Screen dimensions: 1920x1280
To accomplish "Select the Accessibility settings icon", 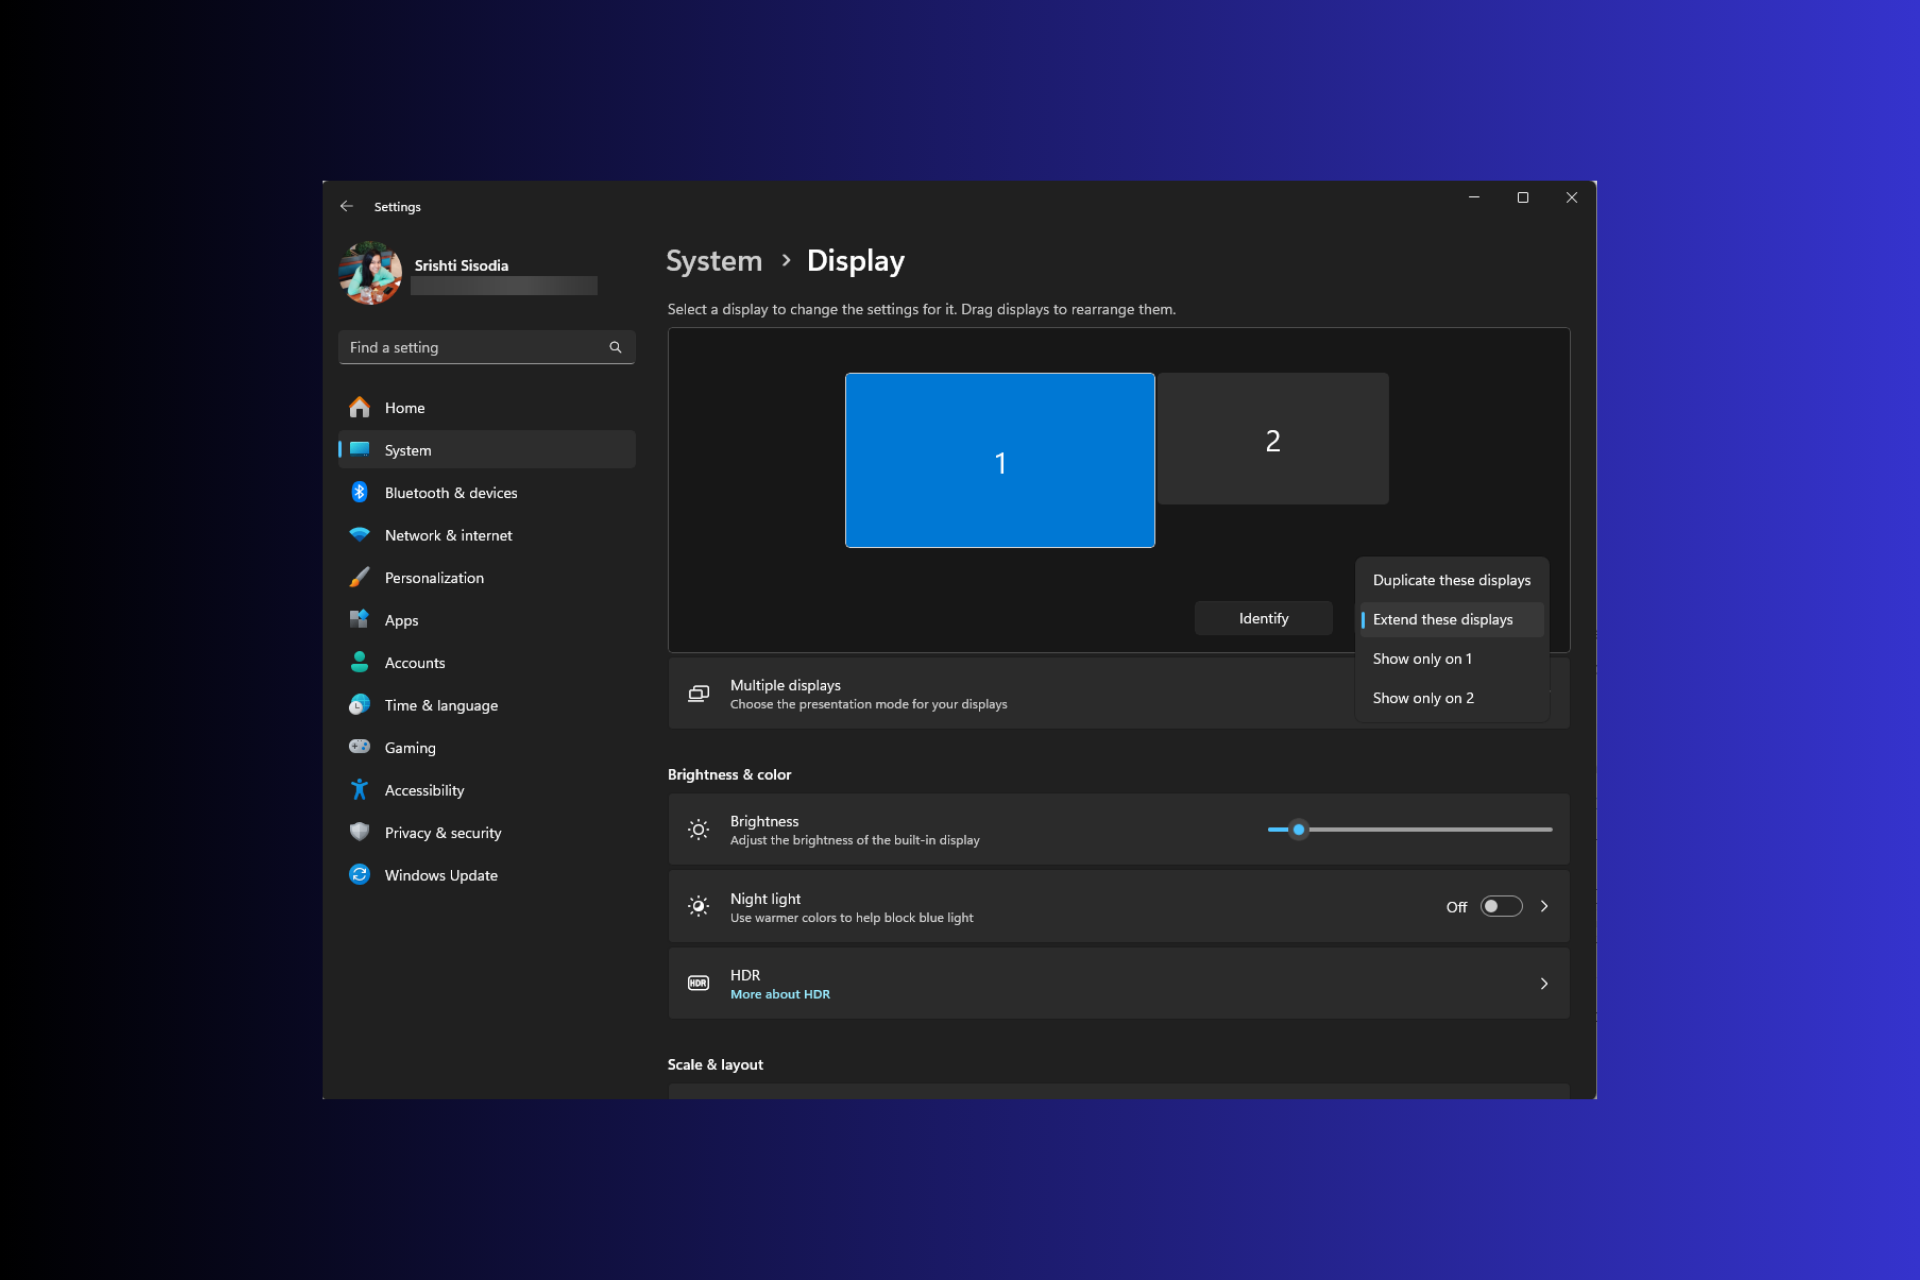I will tap(359, 789).
